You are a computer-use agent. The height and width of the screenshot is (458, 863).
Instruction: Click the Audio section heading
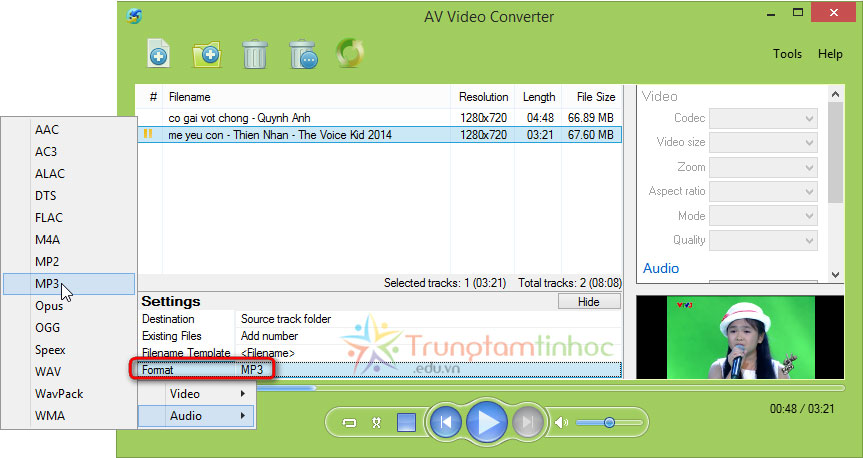(661, 268)
